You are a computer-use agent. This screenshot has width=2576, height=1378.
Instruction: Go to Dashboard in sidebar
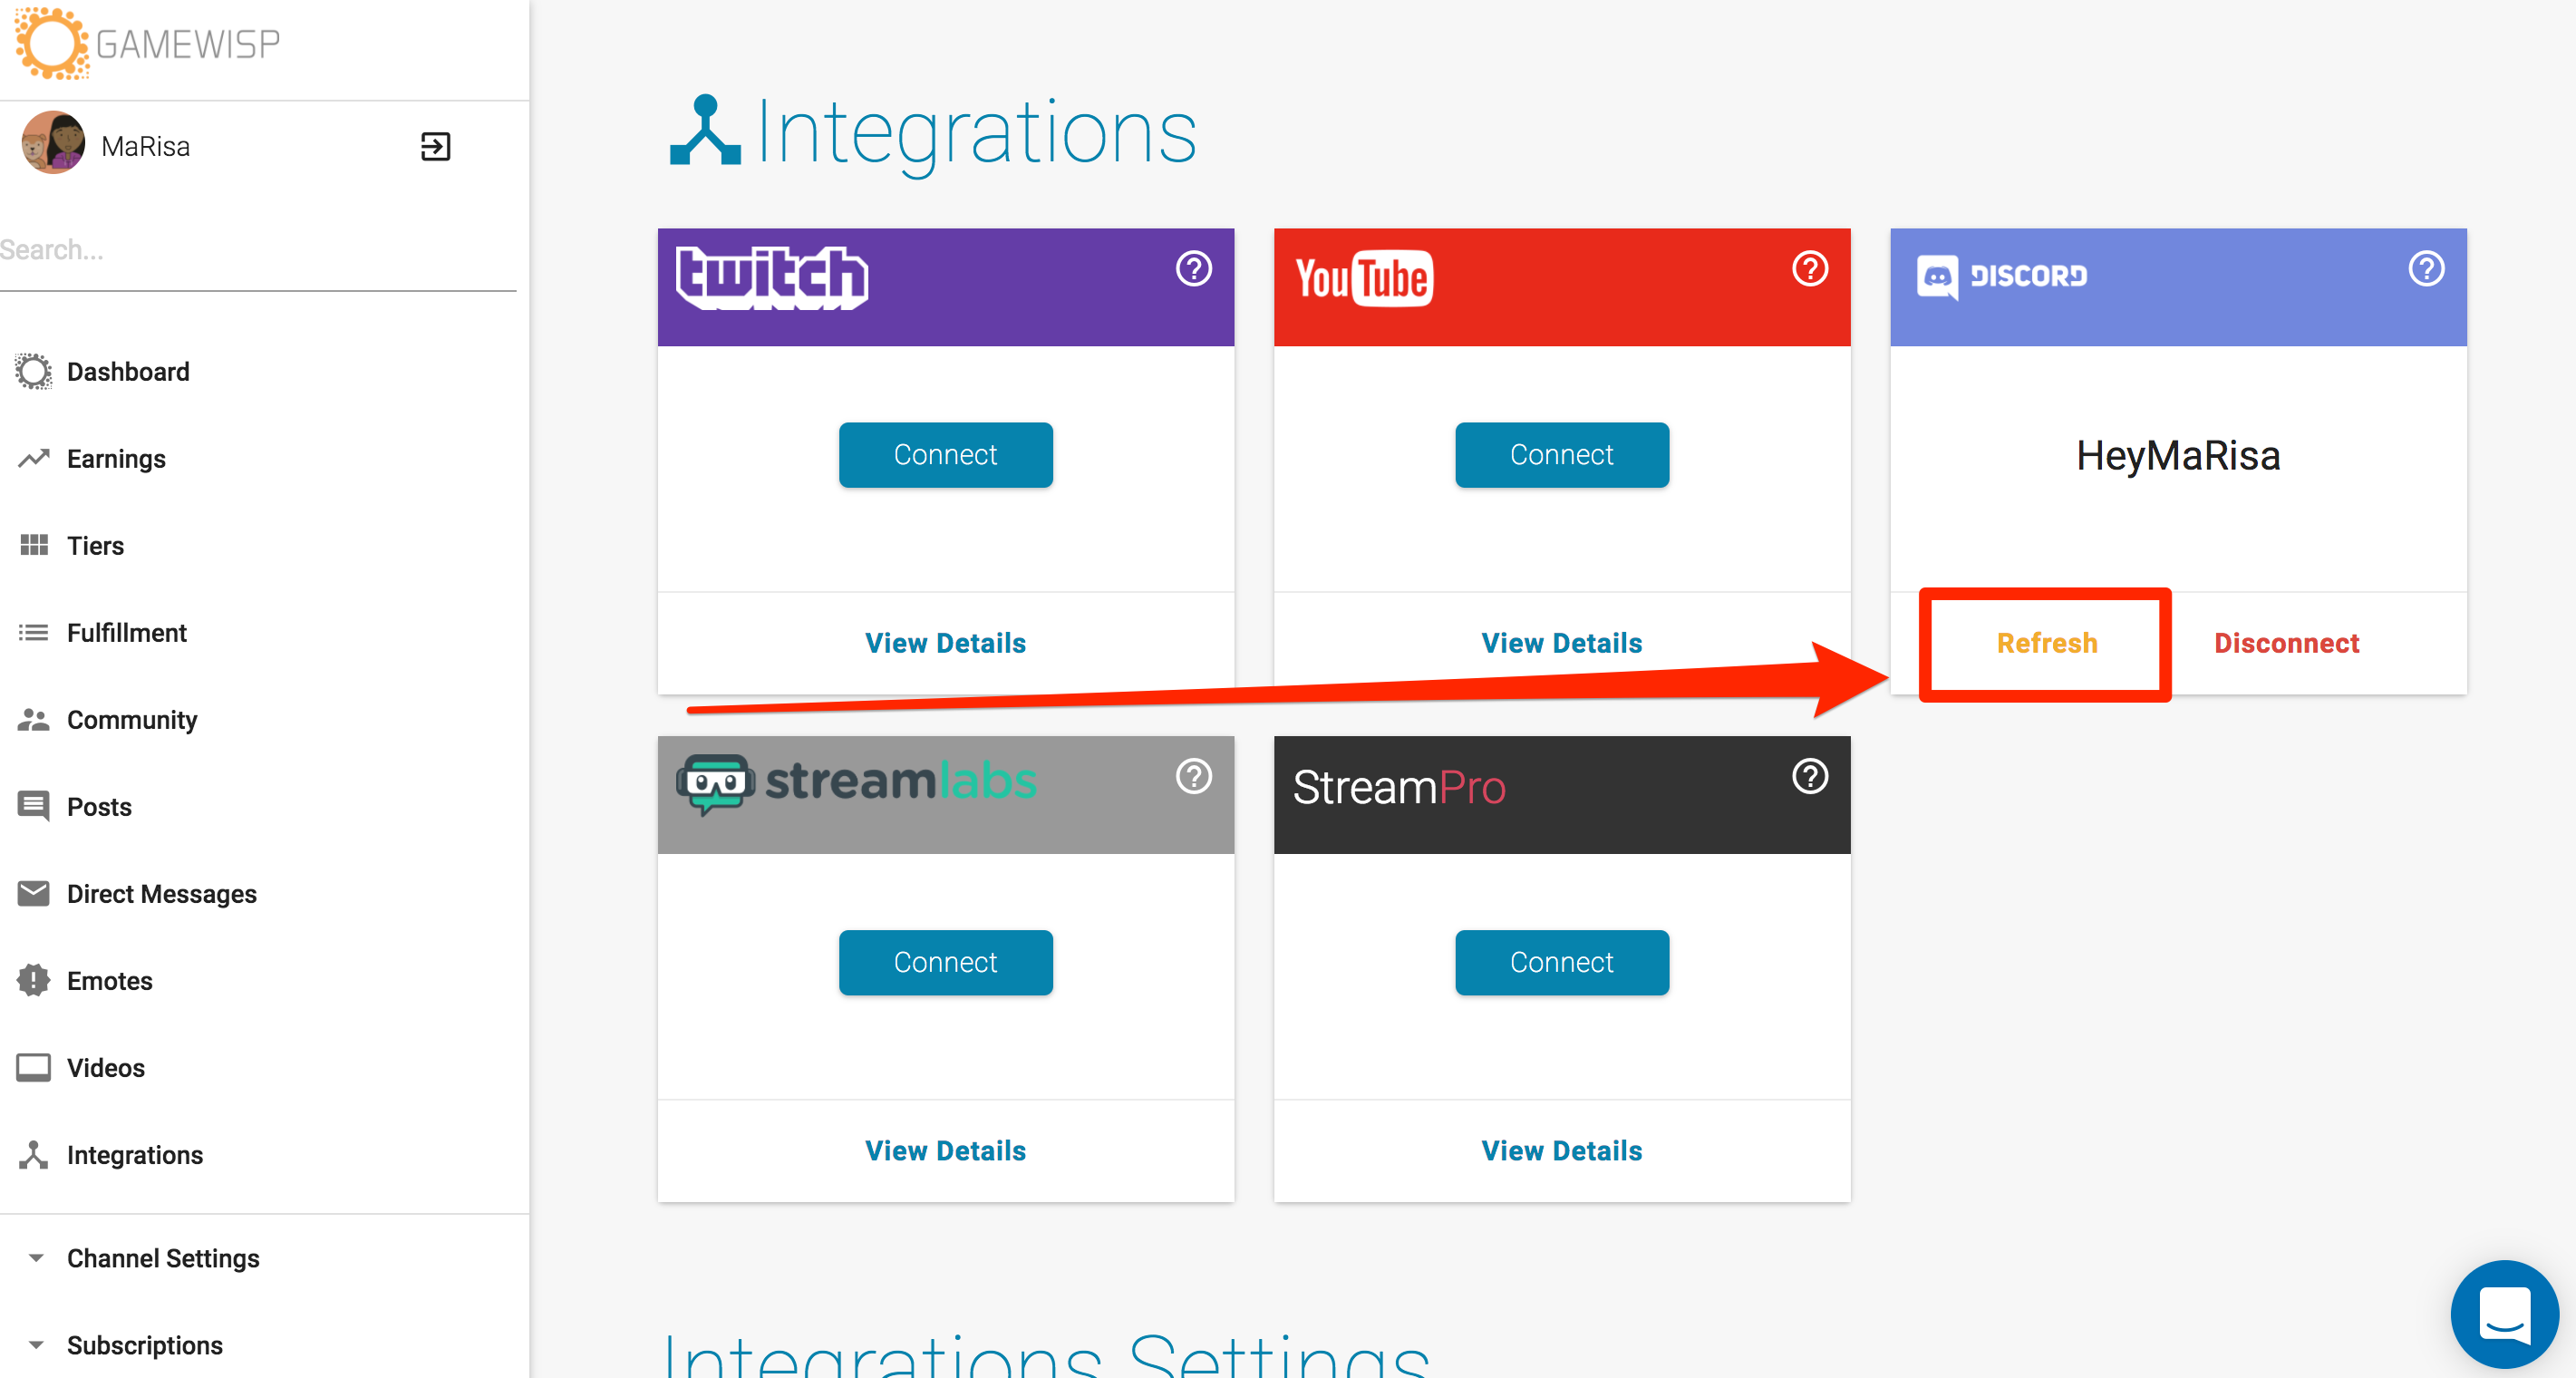pos(127,372)
